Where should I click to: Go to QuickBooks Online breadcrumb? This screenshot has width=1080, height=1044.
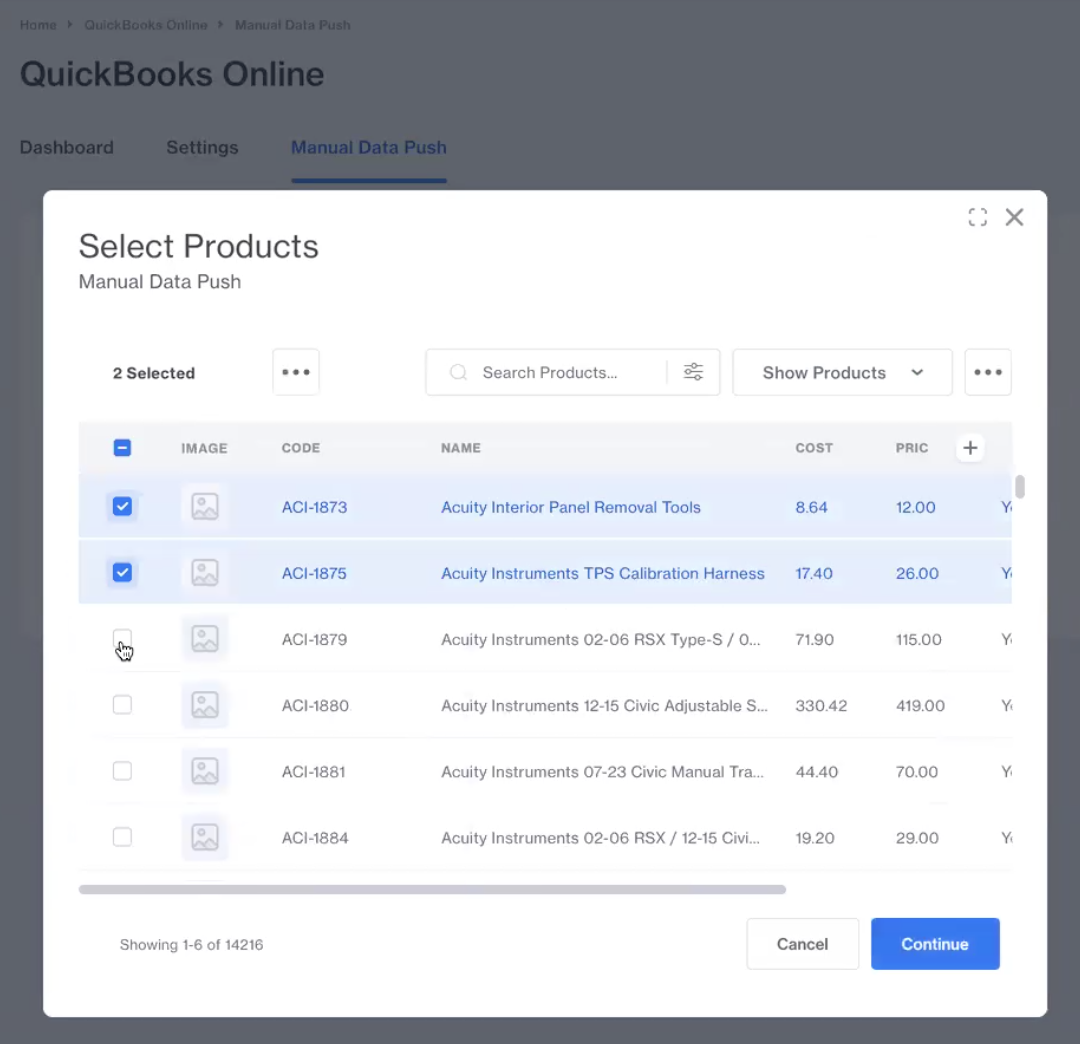click(x=145, y=25)
